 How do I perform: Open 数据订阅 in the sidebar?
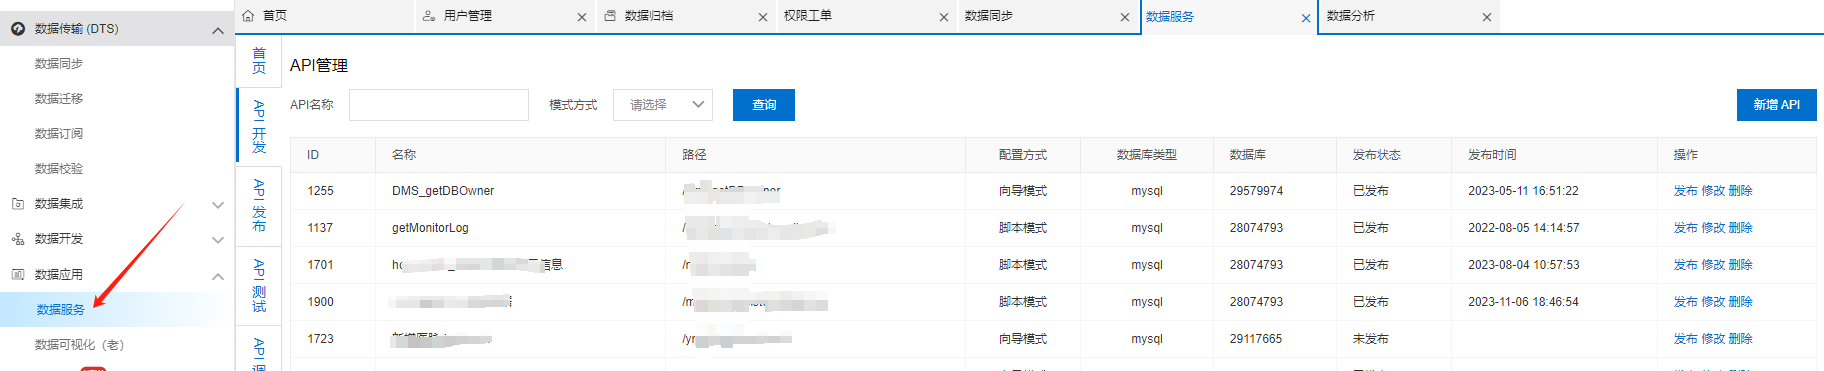(59, 134)
